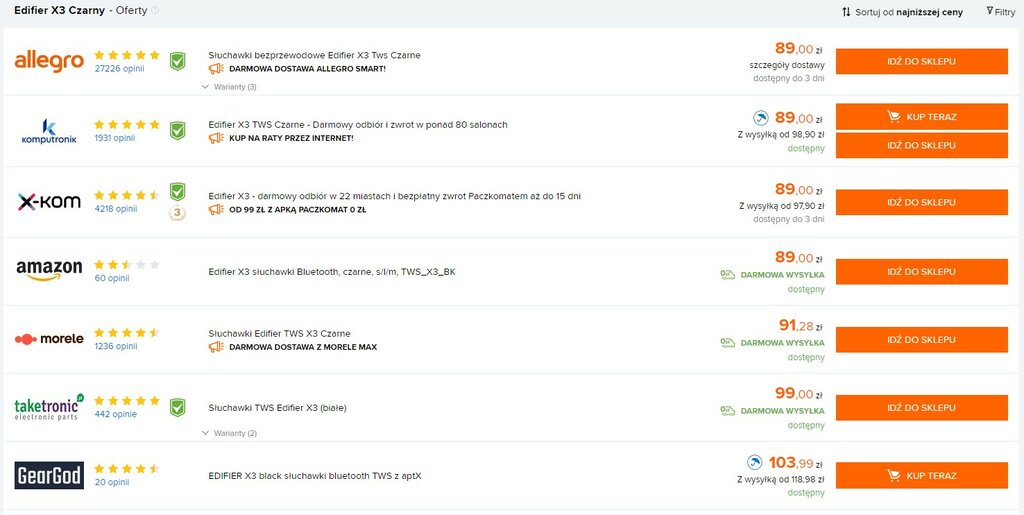Click Kup teraz for Komputronik offer
This screenshot has width=1024, height=515.
pos(921,117)
